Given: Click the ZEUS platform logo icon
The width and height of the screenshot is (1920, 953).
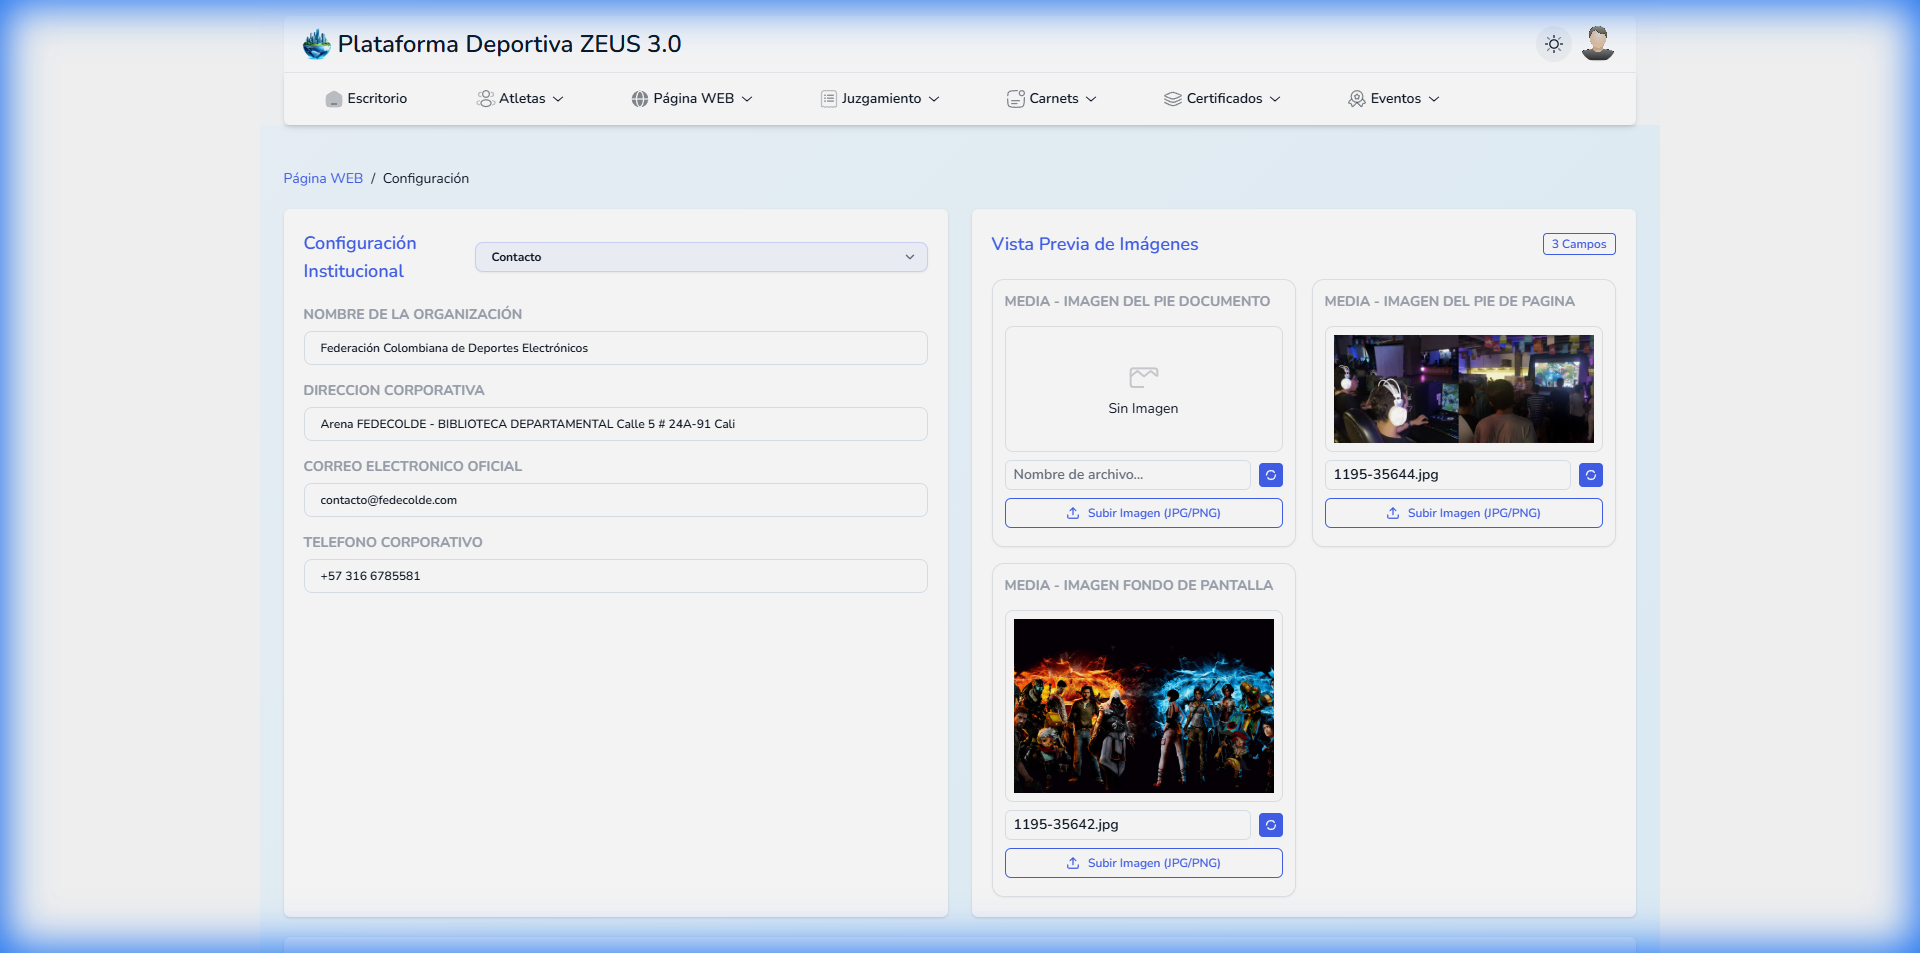Looking at the screenshot, I should tap(316, 44).
